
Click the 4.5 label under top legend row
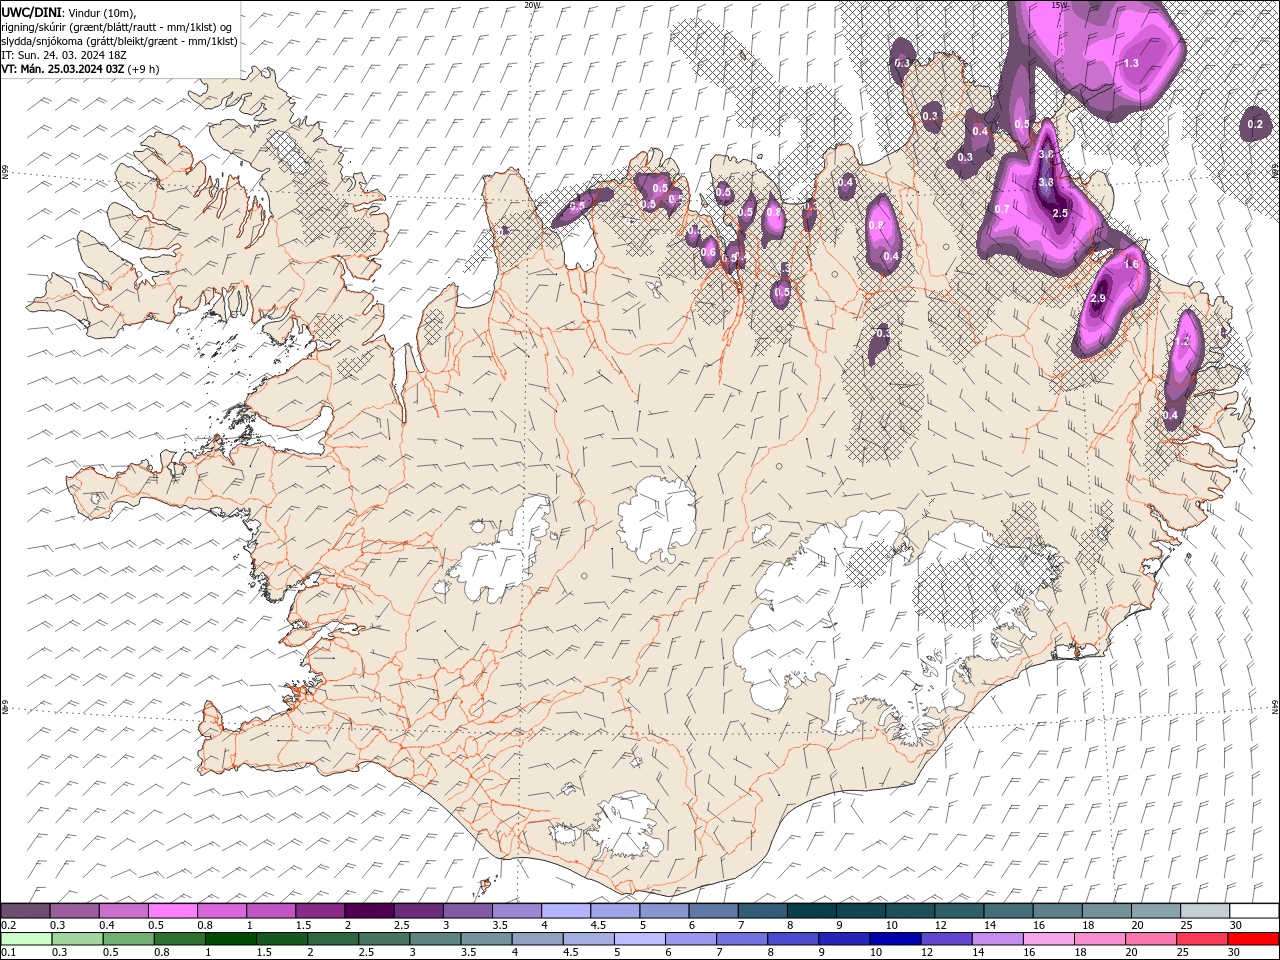[598, 925]
